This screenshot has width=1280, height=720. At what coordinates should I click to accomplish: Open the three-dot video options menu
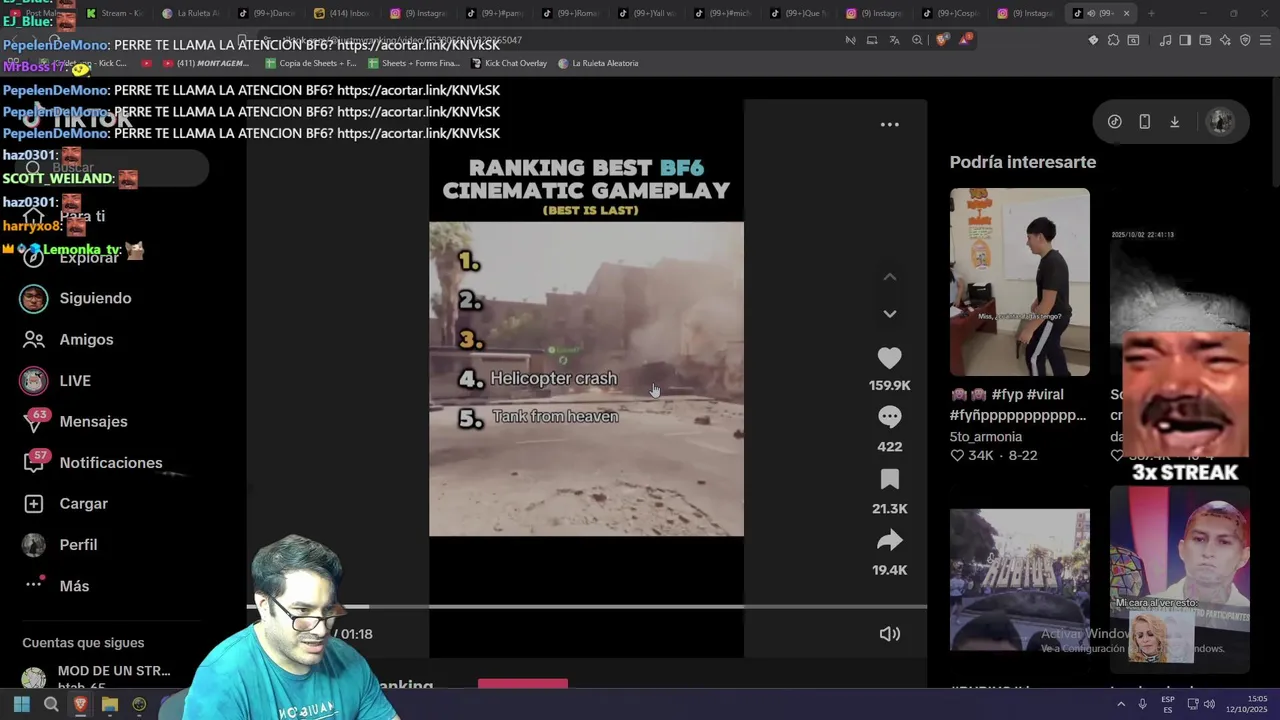tap(889, 125)
